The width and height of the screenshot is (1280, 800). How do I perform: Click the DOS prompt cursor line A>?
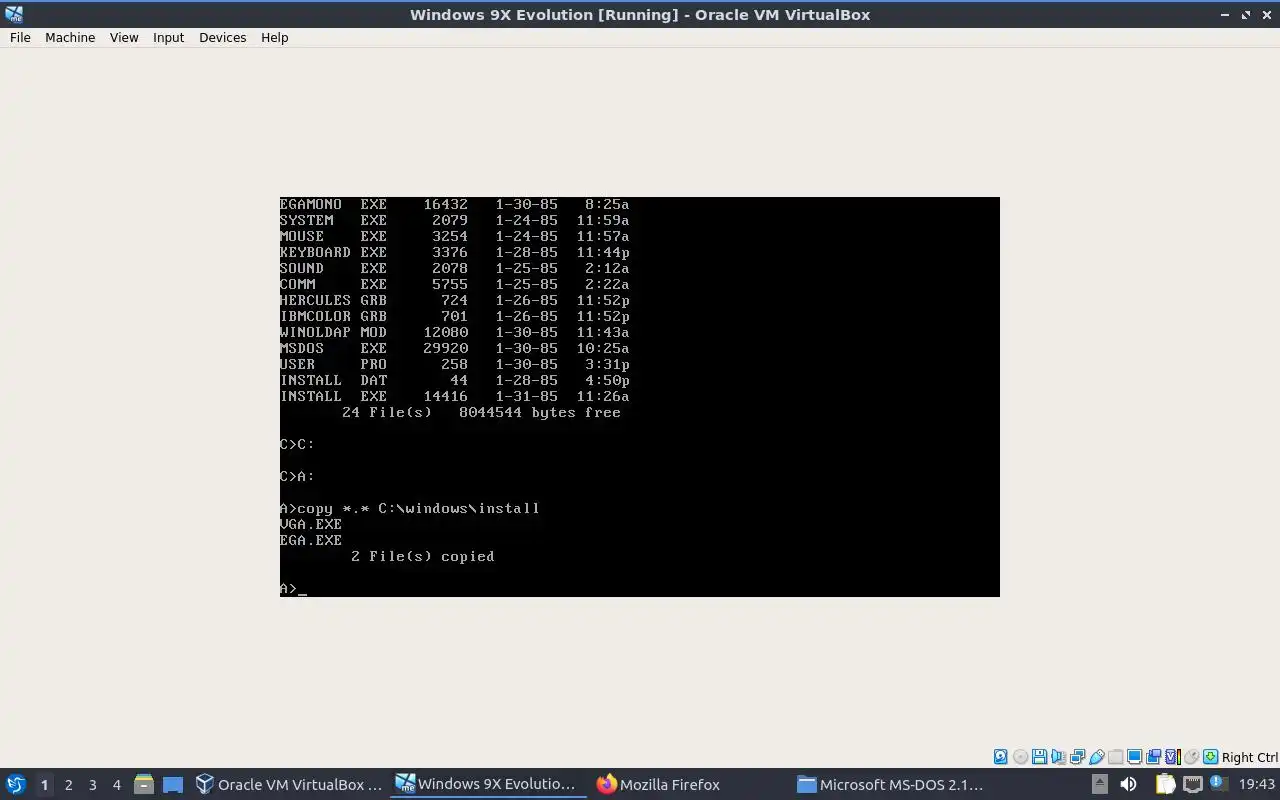[293, 588]
